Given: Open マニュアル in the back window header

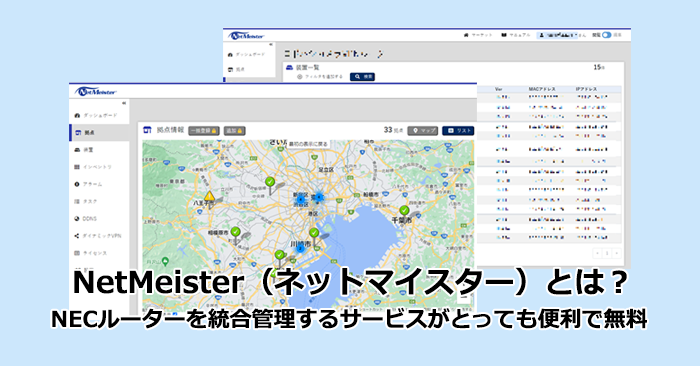Looking at the screenshot, I should tap(516, 35).
